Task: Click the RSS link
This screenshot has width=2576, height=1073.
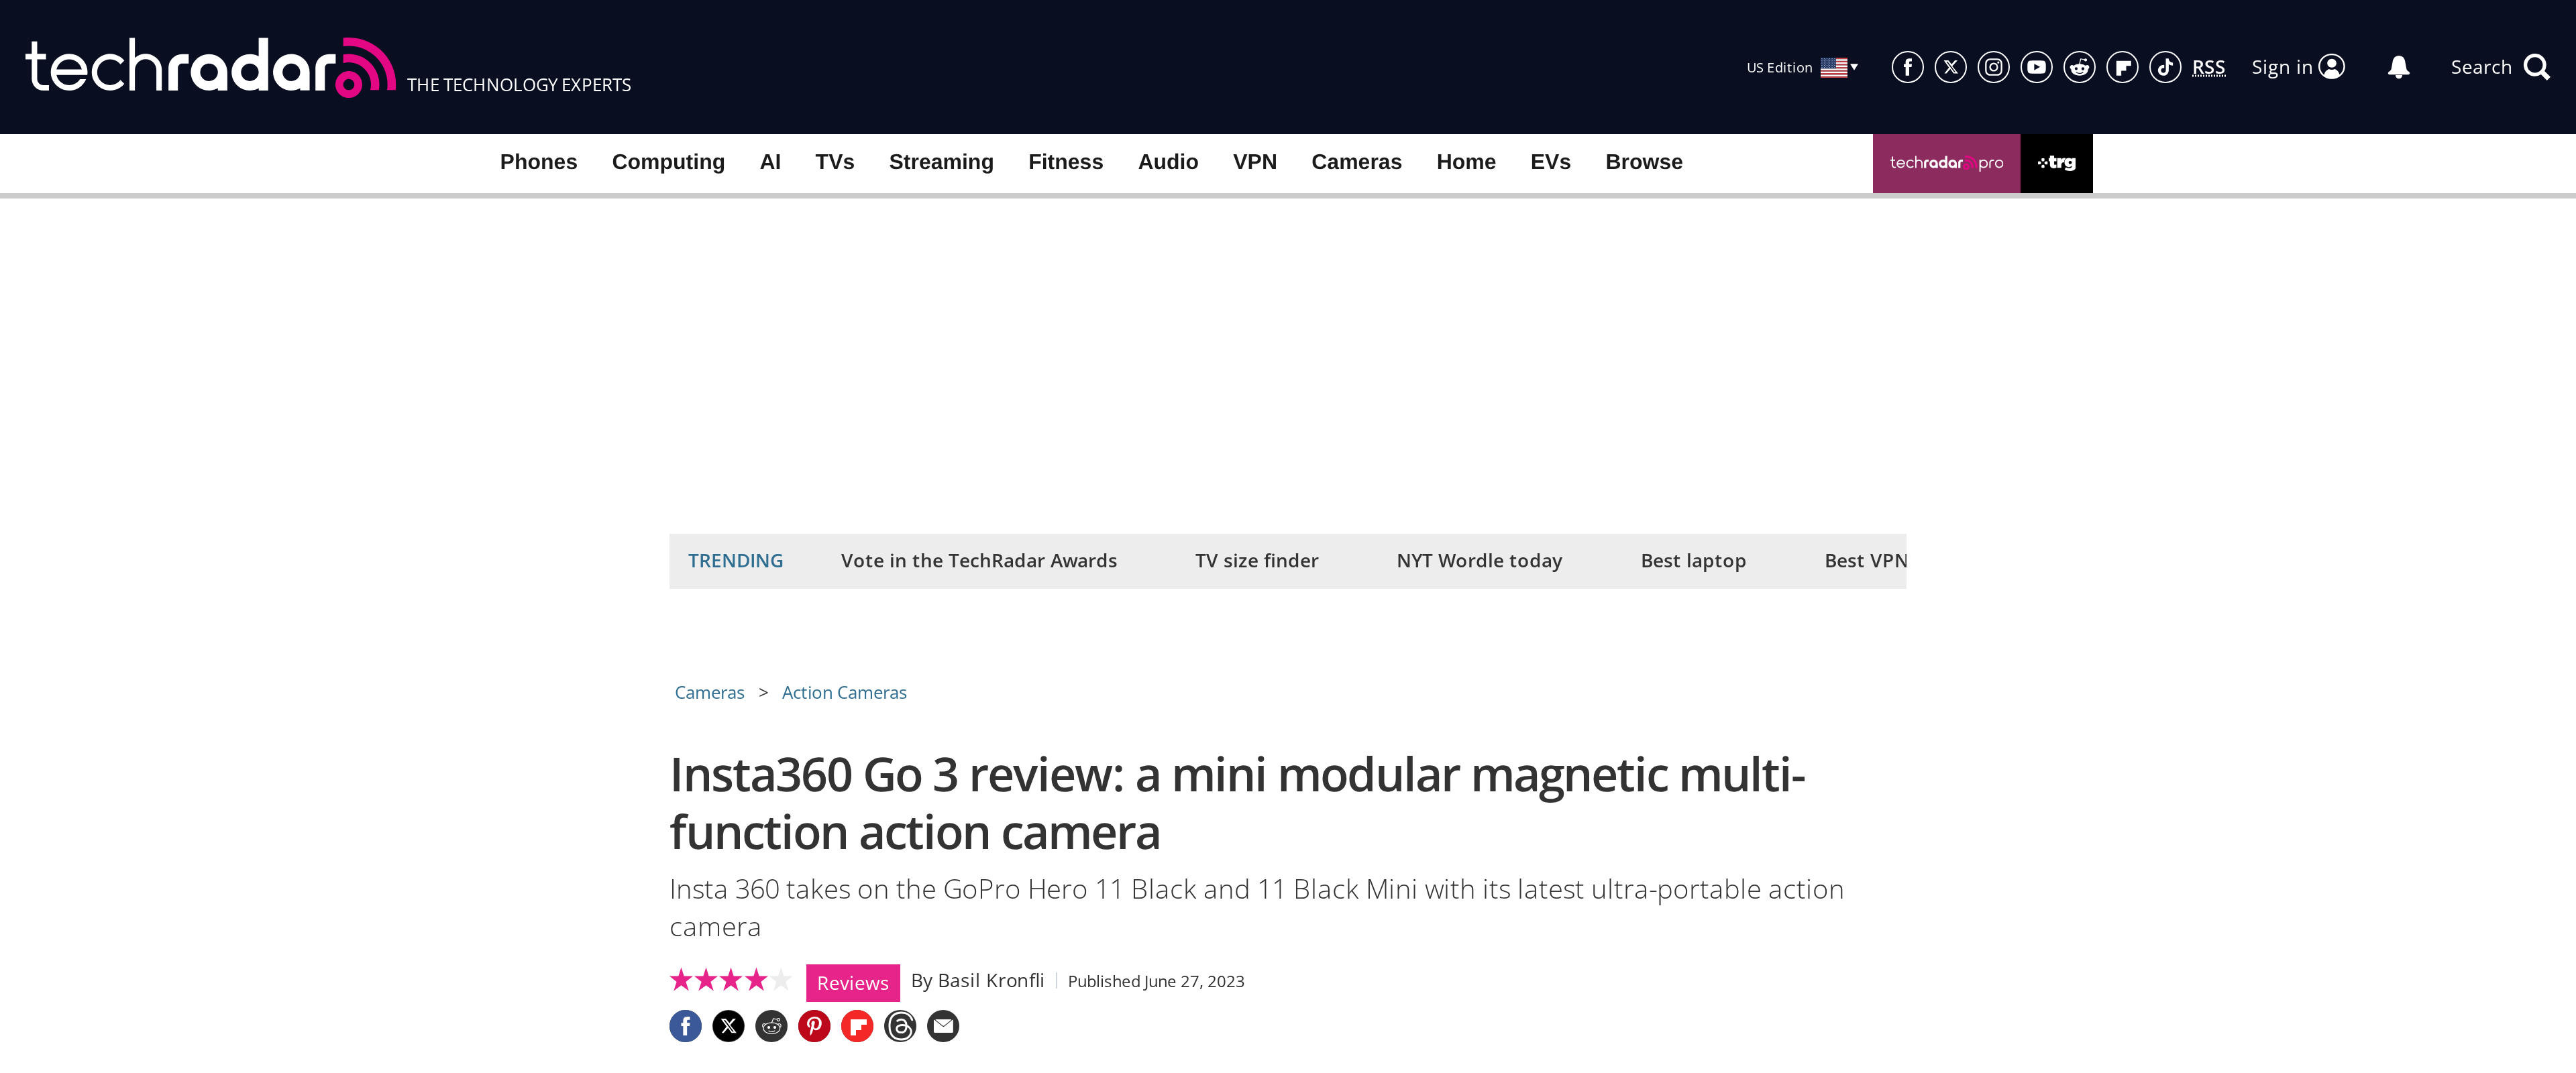Action: pyautogui.click(x=2208, y=67)
